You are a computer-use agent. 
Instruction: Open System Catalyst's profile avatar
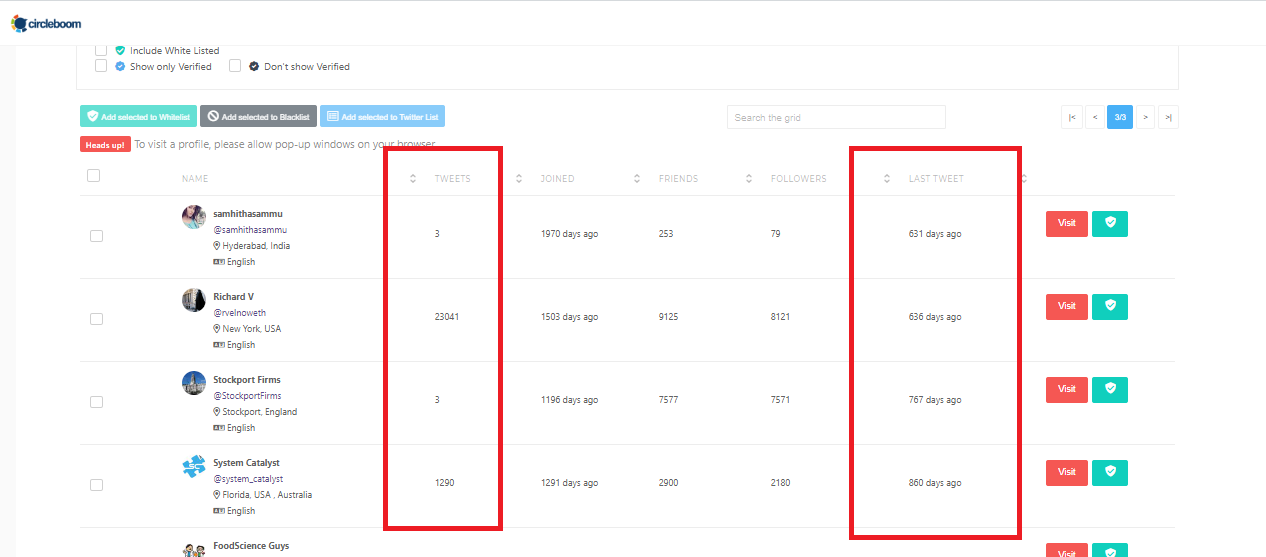click(x=194, y=466)
